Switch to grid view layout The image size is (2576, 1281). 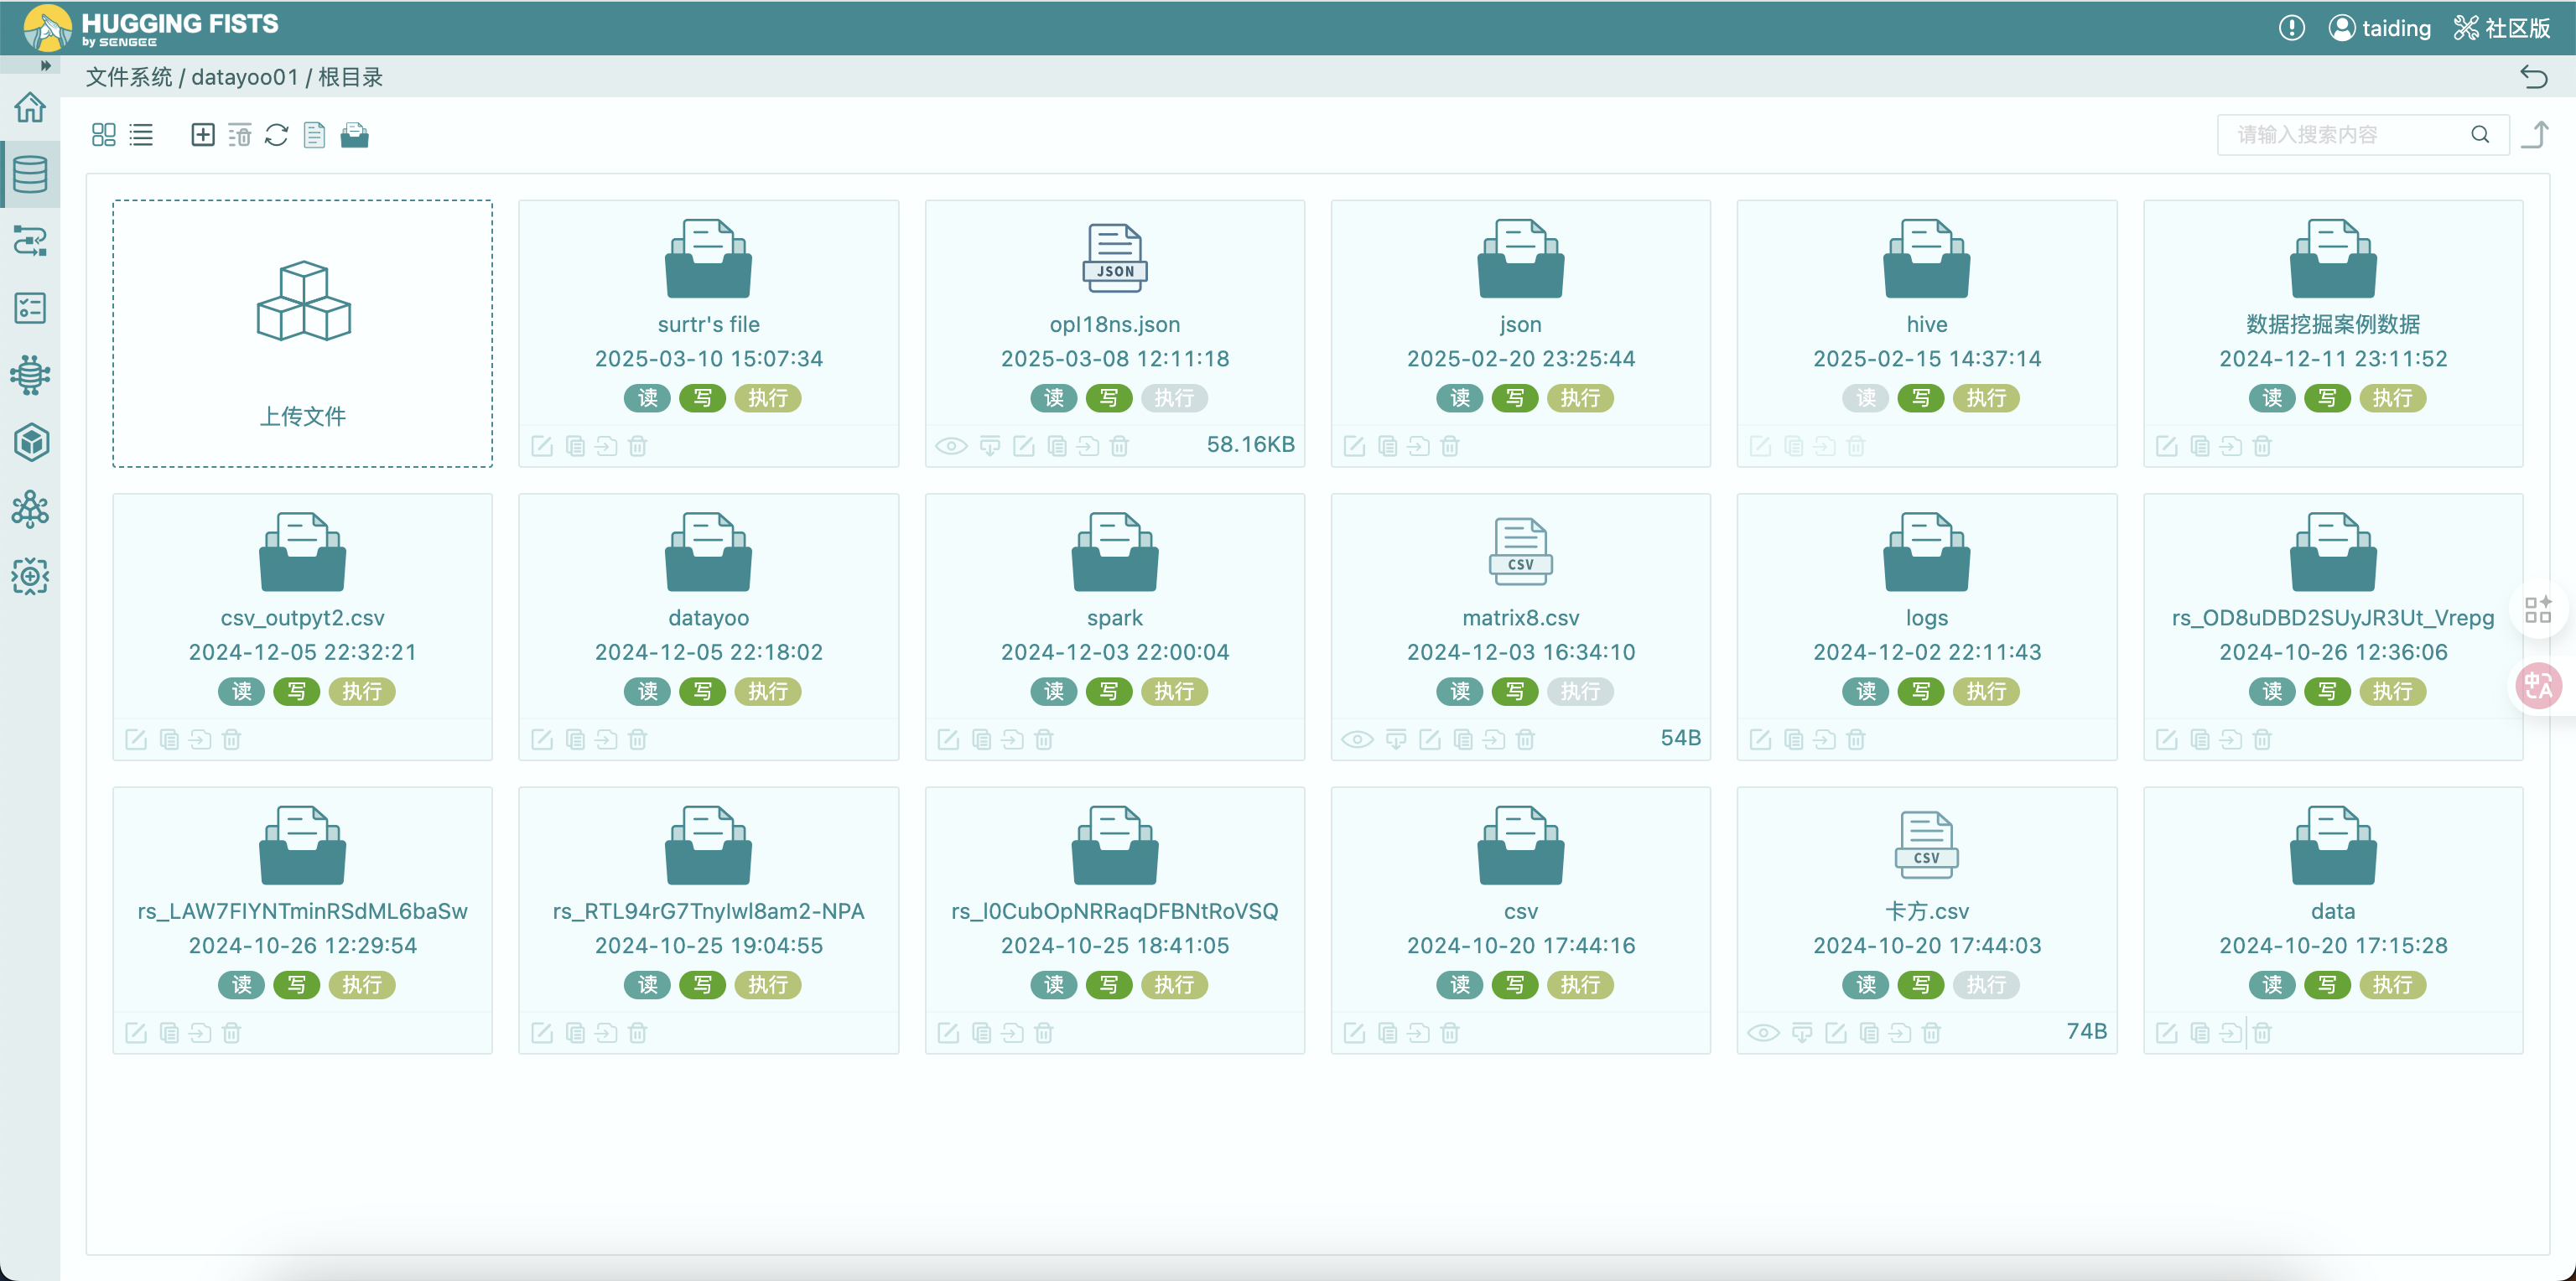point(103,134)
